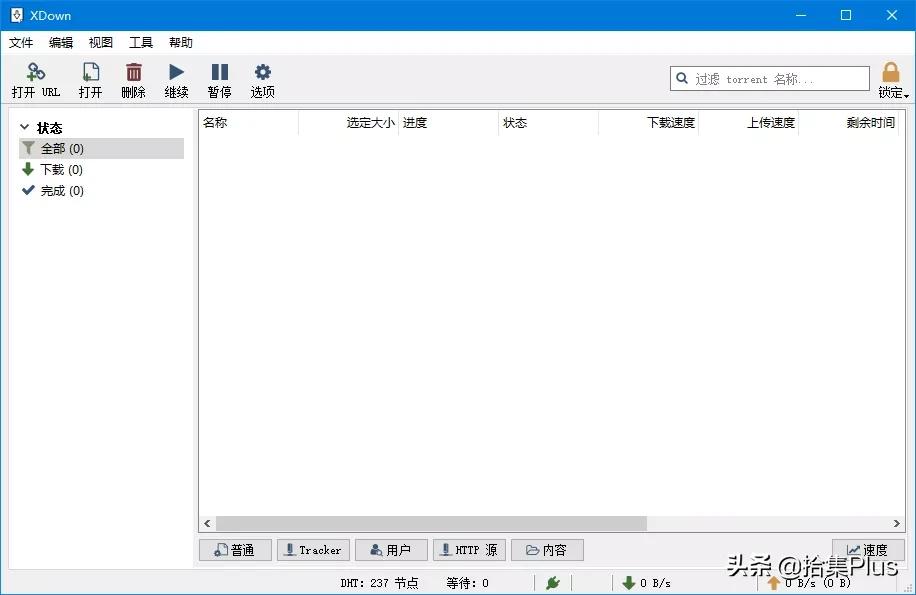The height and width of the screenshot is (595, 916).
Task: Click the network connection icon in status bar
Action: click(553, 582)
